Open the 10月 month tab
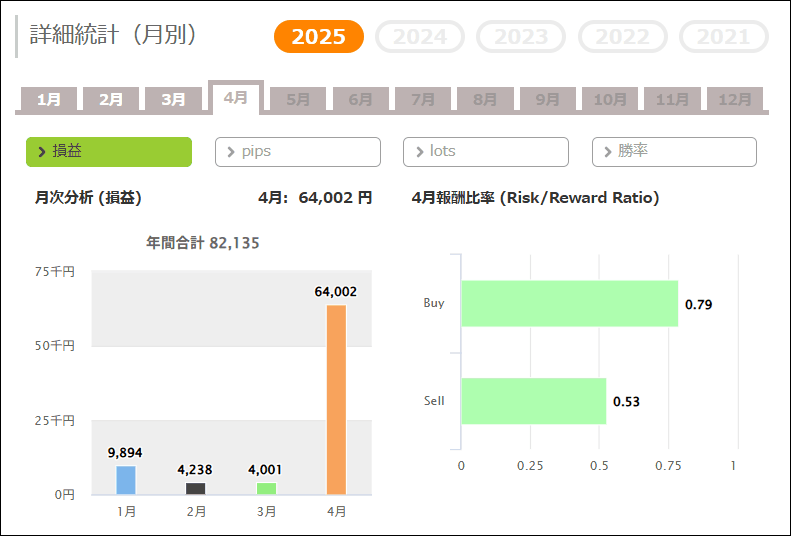This screenshot has width=791, height=536. [x=610, y=99]
